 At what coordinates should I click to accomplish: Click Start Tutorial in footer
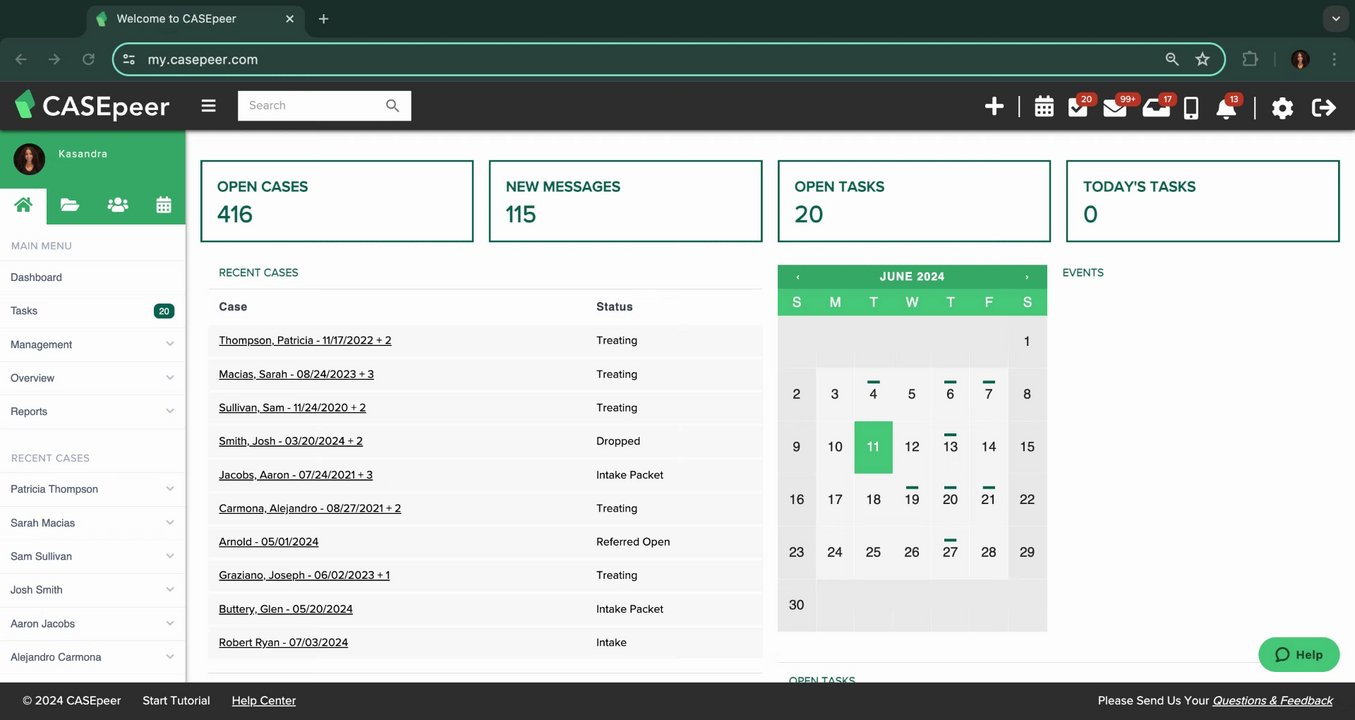tap(176, 701)
